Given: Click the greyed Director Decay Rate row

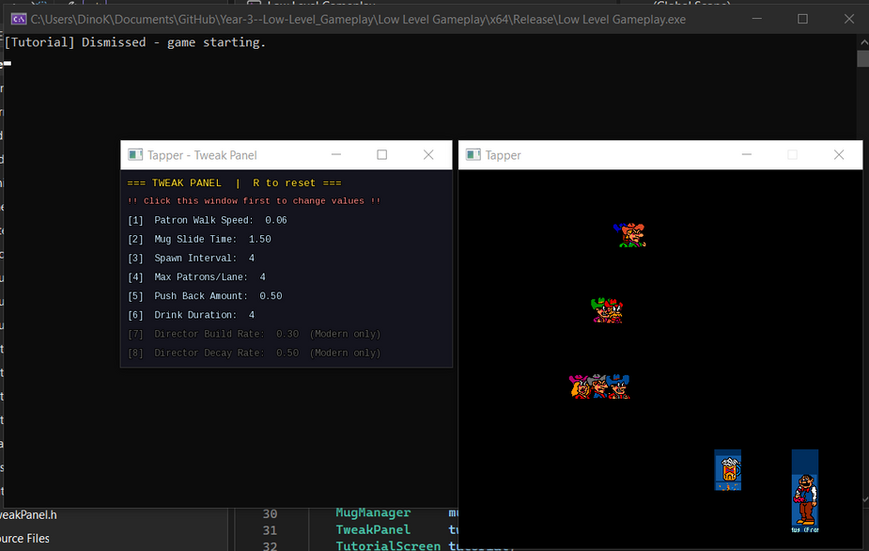Looking at the screenshot, I should [x=254, y=353].
